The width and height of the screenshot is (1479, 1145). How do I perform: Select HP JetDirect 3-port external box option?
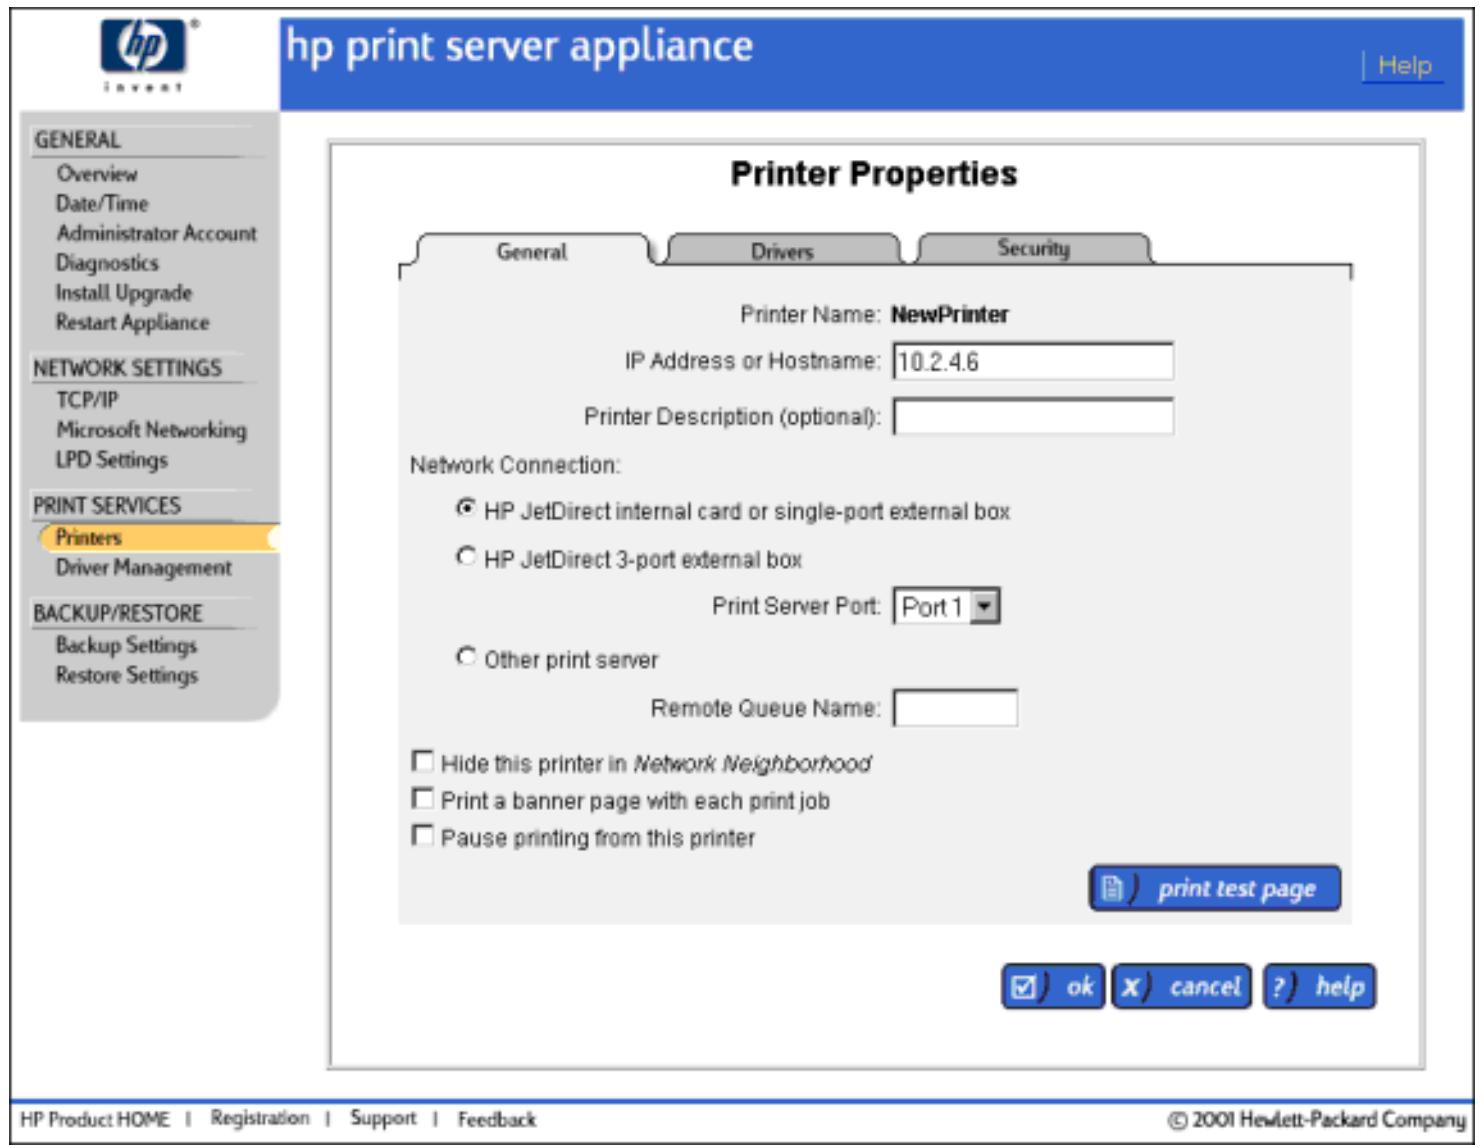(x=466, y=556)
